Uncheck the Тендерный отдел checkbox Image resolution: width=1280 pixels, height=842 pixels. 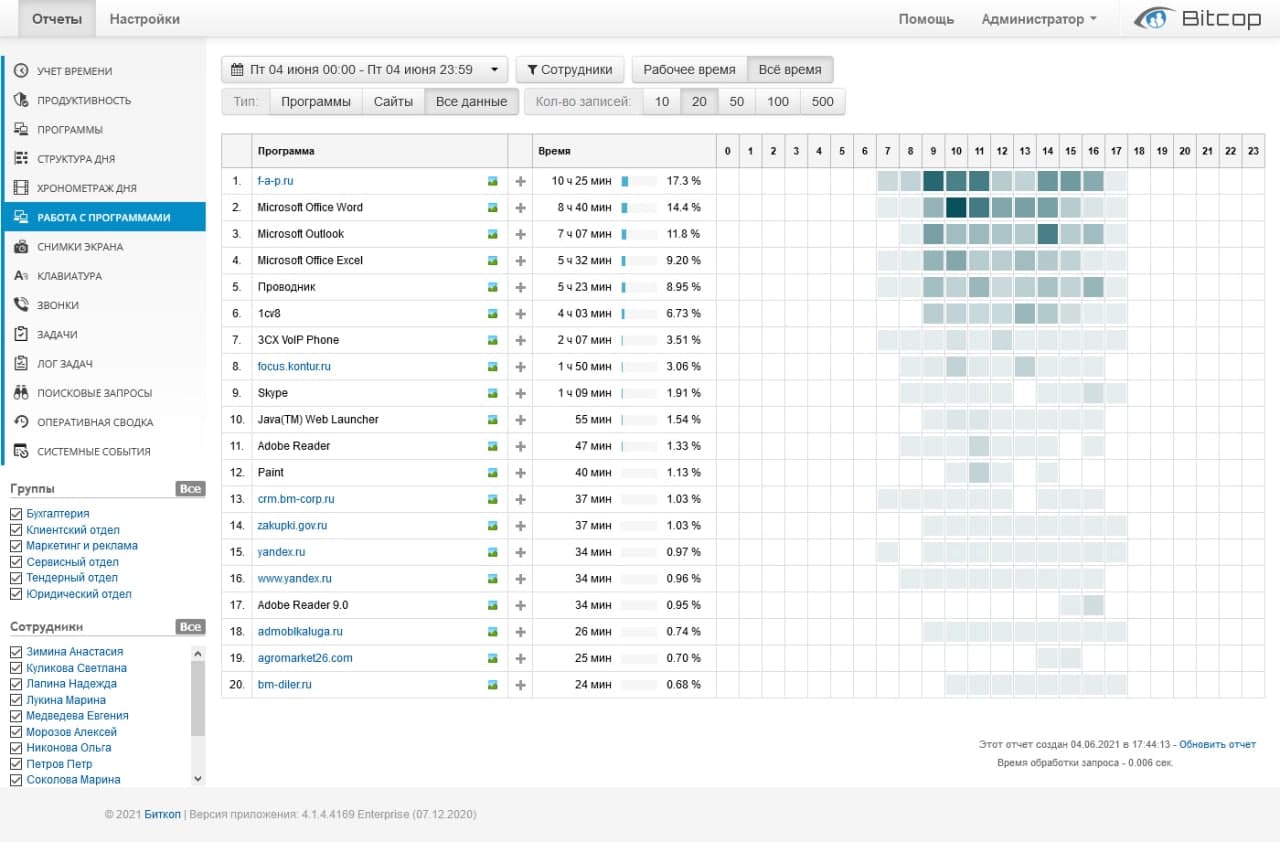coord(15,578)
